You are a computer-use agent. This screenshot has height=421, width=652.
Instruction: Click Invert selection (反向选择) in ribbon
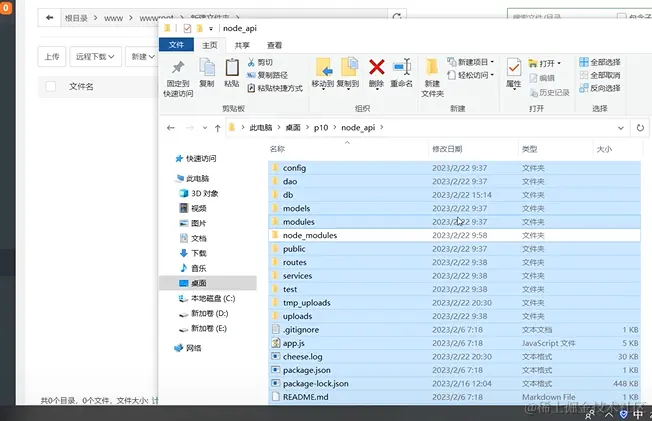click(x=600, y=88)
